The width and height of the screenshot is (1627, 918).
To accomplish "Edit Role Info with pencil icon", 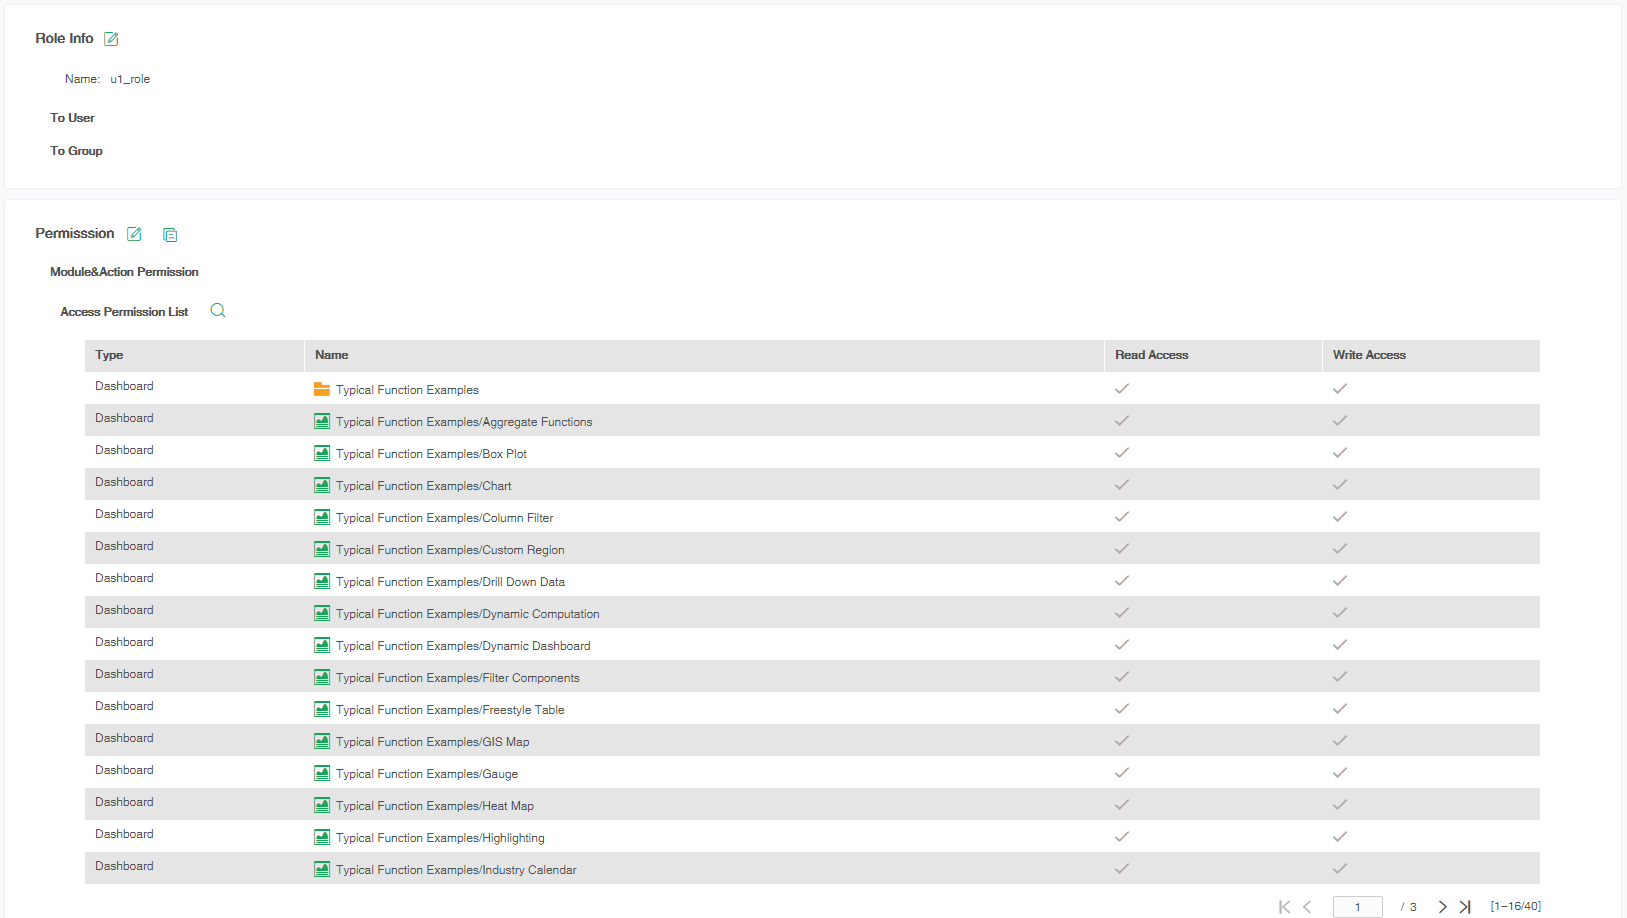I will pos(111,39).
